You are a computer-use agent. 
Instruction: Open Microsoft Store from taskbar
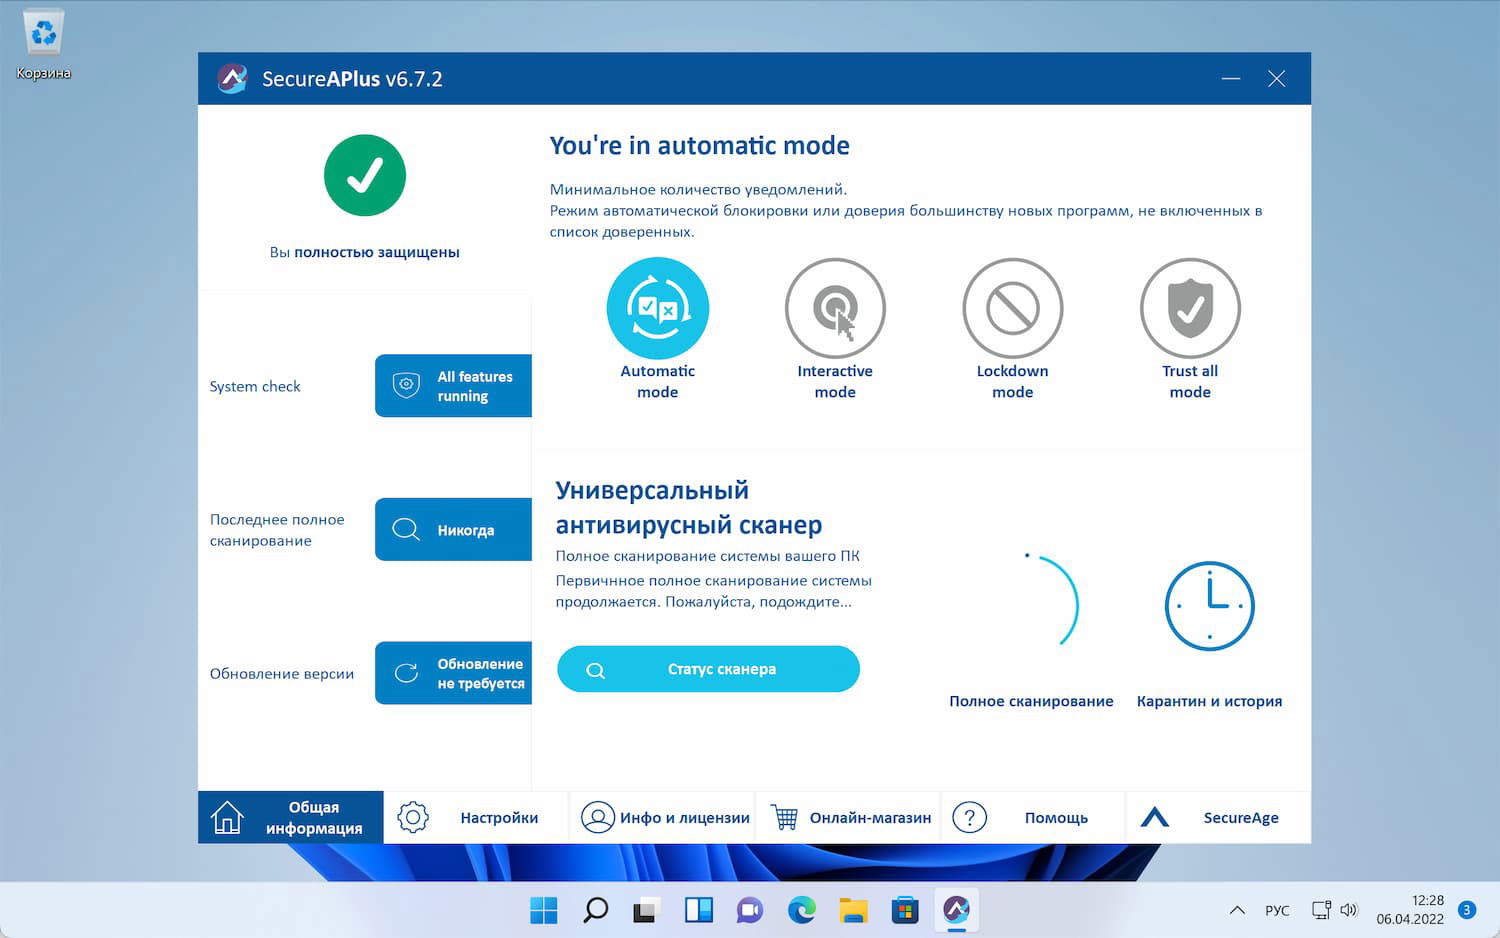[x=905, y=910]
